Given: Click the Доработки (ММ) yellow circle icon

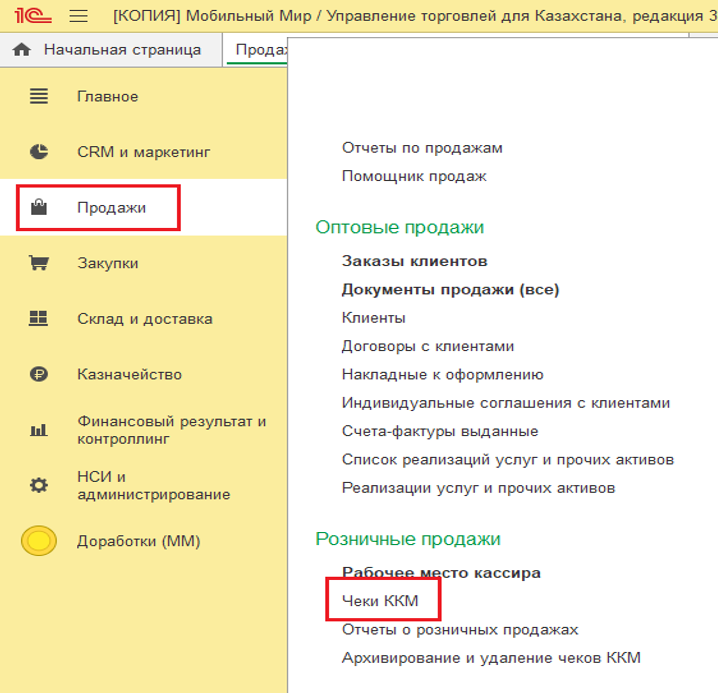Looking at the screenshot, I should pyautogui.click(x=39, y=541).
